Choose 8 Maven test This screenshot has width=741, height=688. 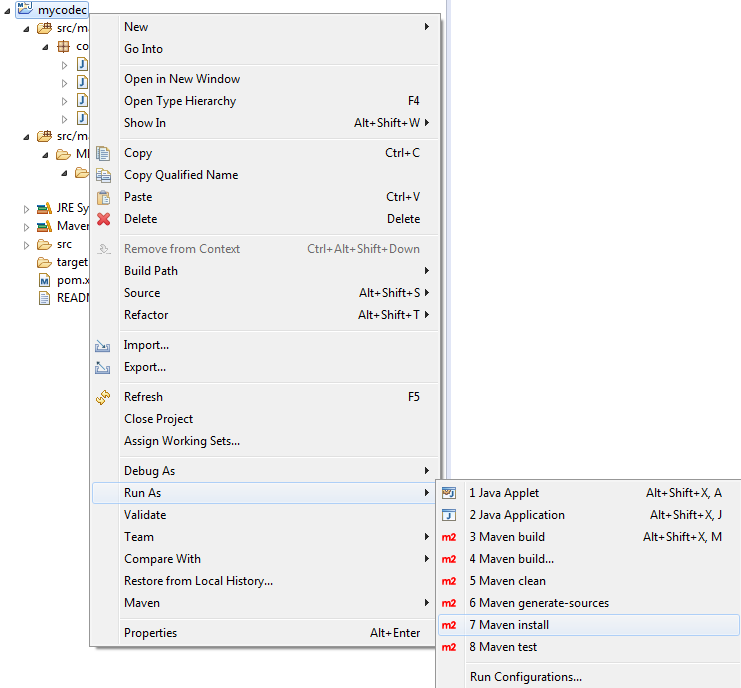tap(503, 647)
